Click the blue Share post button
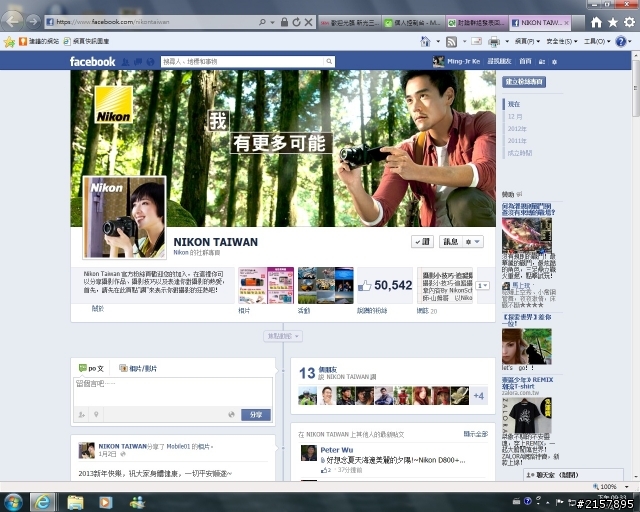 (256, 415)
